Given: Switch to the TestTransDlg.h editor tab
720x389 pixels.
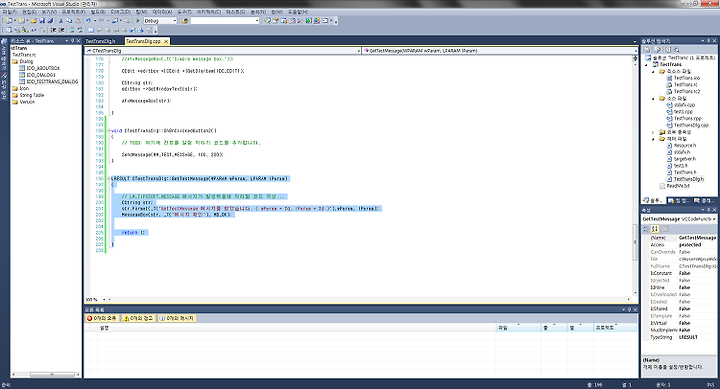Looking at the screenshot, I should coord(101,41).
